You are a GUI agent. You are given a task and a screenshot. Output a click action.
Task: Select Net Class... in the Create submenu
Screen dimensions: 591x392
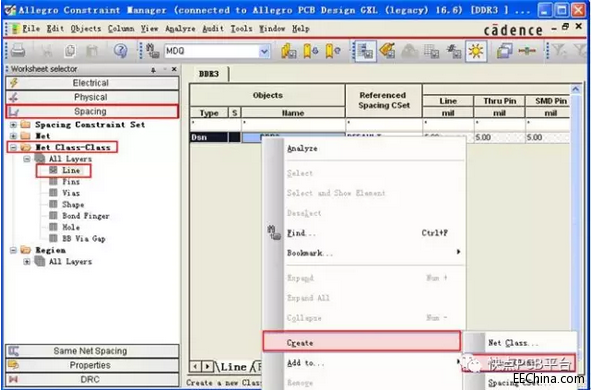(x=513, y=343)
